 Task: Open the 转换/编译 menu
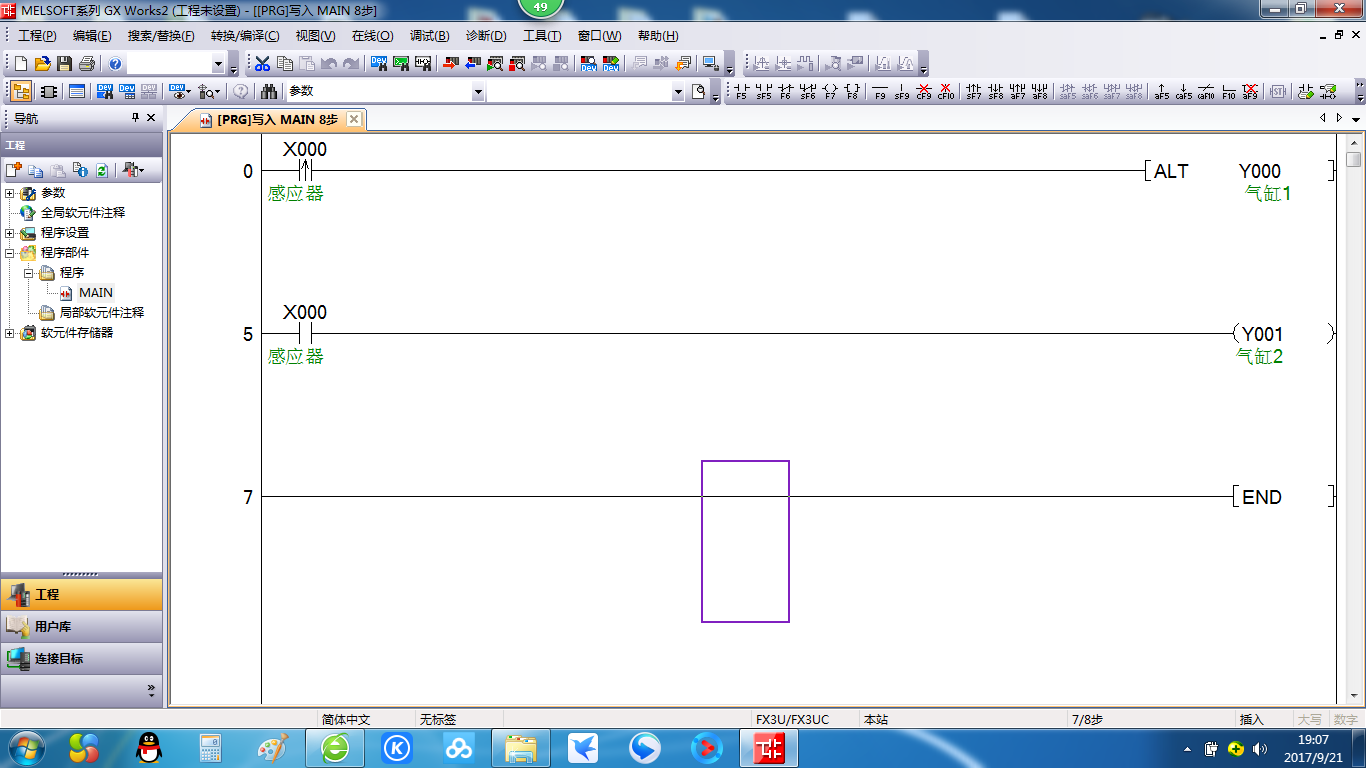(245, 36)
